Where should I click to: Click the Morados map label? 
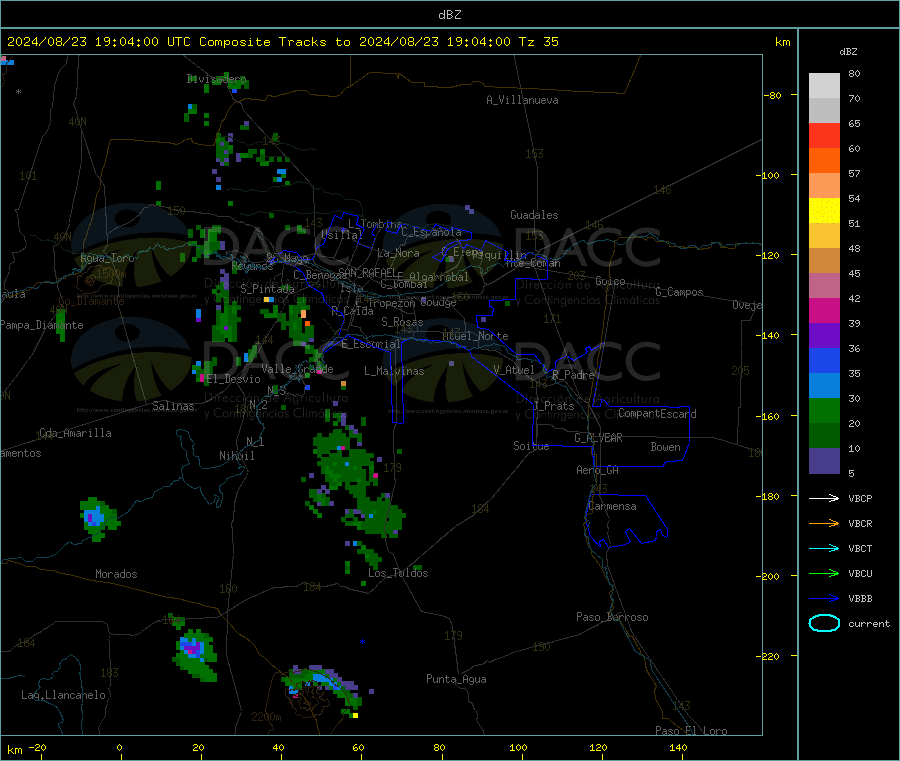tap(116, 574)
